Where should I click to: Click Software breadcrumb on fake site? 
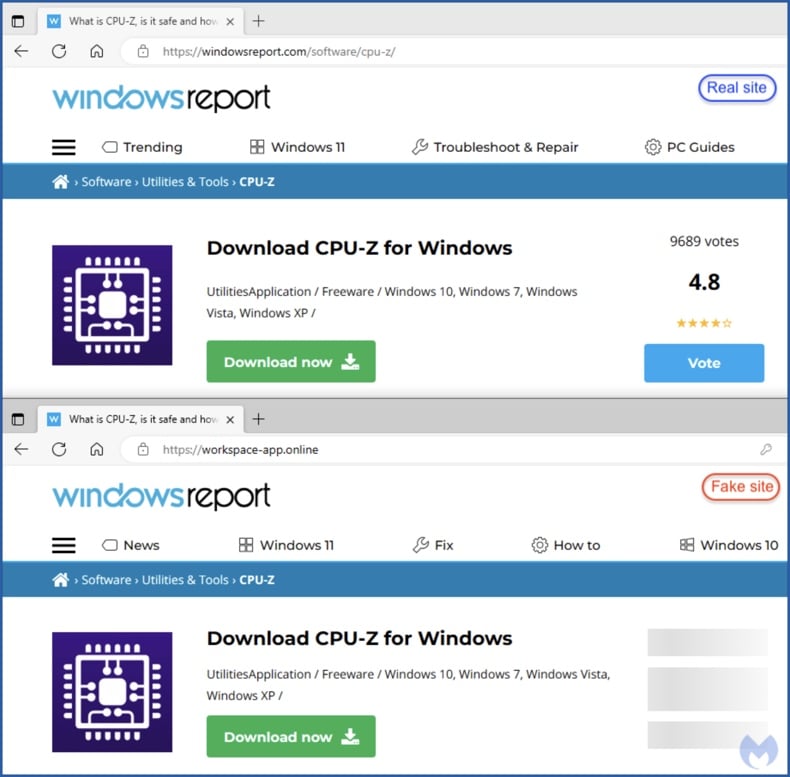tap(106, 580)
